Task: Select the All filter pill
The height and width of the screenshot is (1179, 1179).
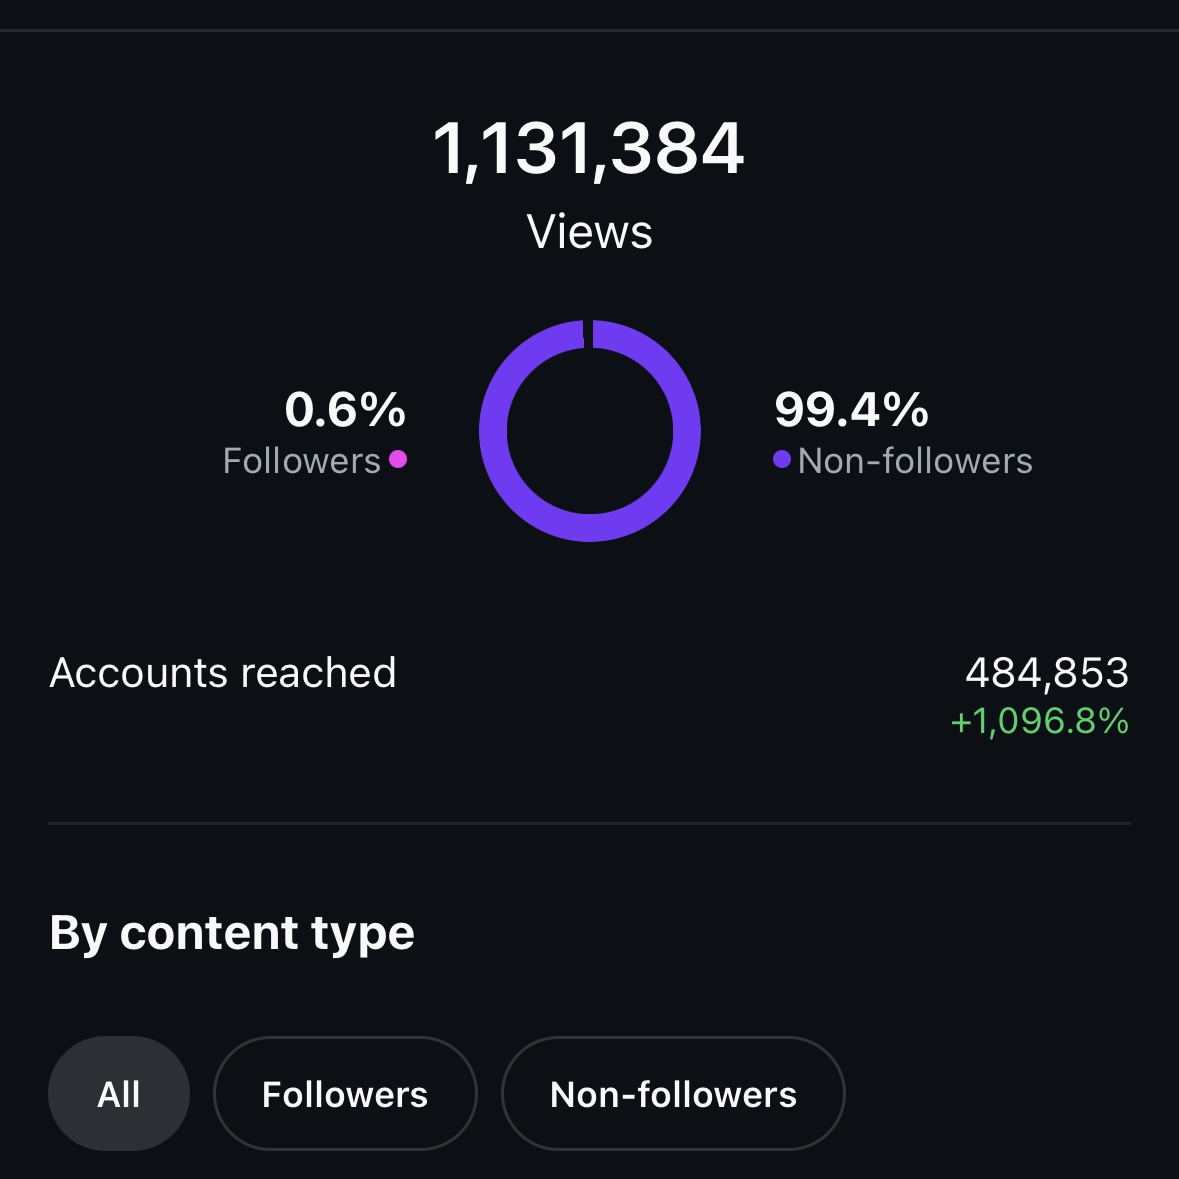Action: coord(119,1094)
